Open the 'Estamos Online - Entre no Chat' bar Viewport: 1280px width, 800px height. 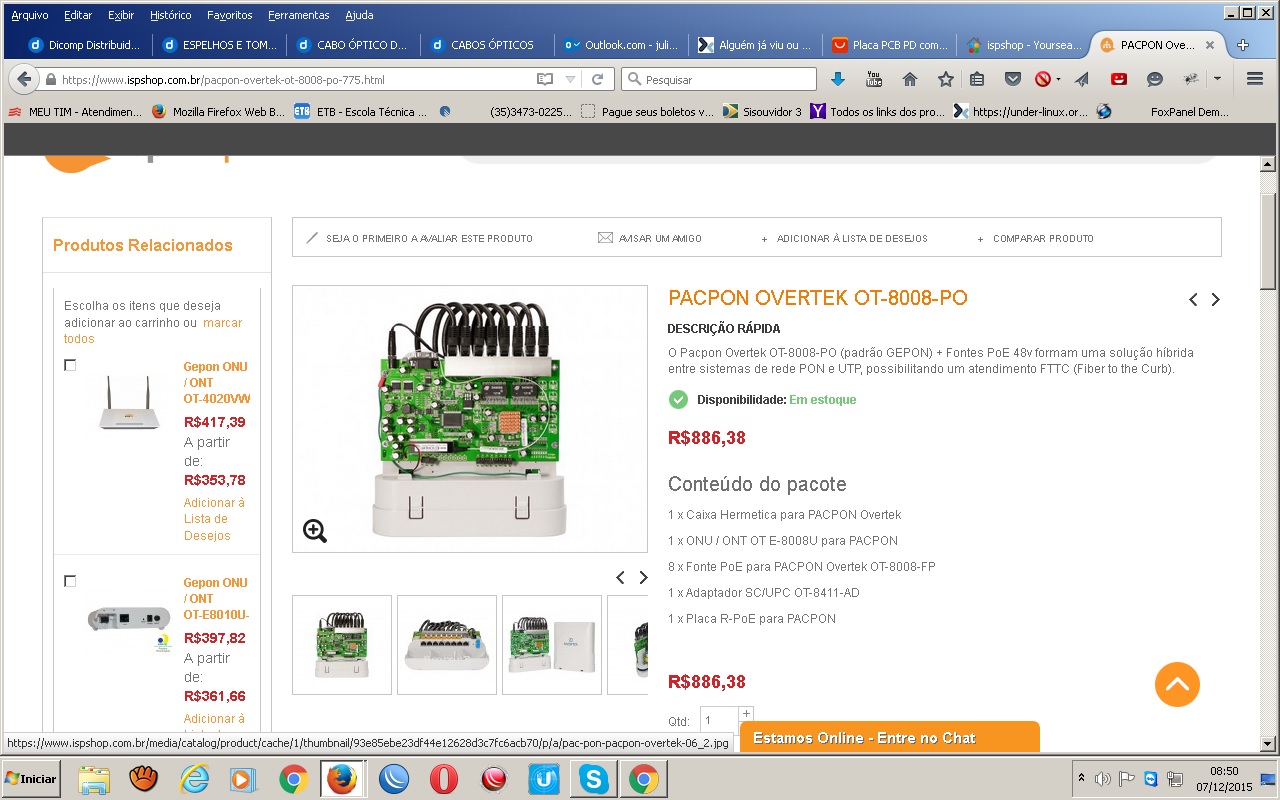point(889,738)
